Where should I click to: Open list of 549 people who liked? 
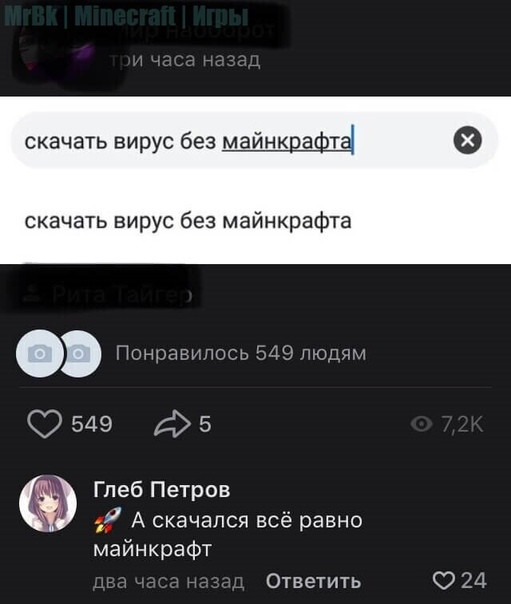241,353
